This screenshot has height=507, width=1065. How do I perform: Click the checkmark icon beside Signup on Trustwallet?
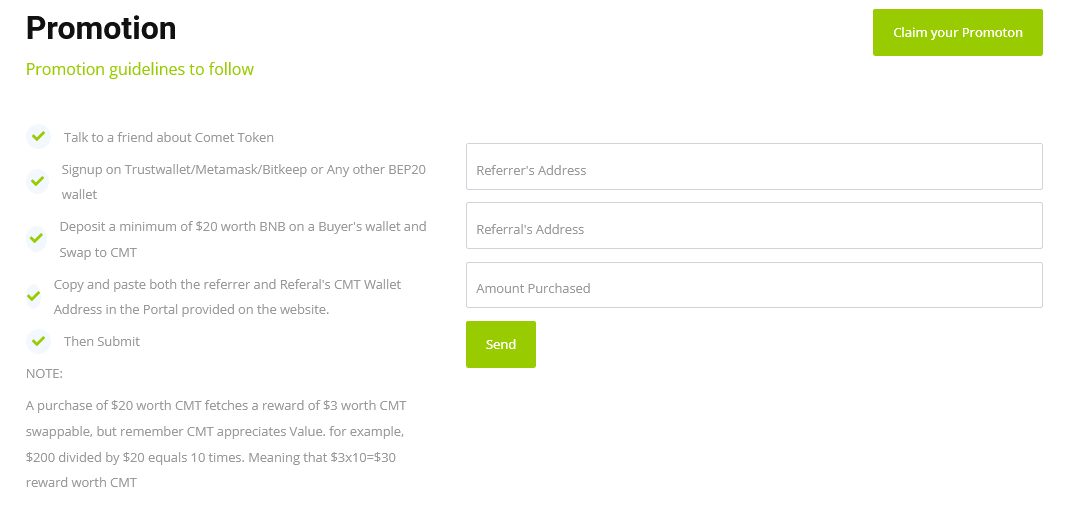click(x=38, y=181)
